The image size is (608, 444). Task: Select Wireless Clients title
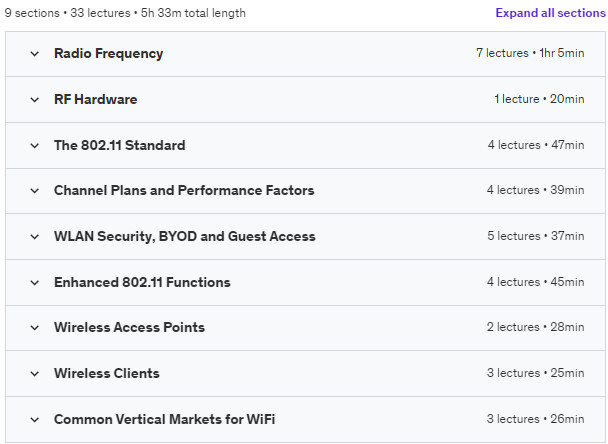[x=107, y=373]
